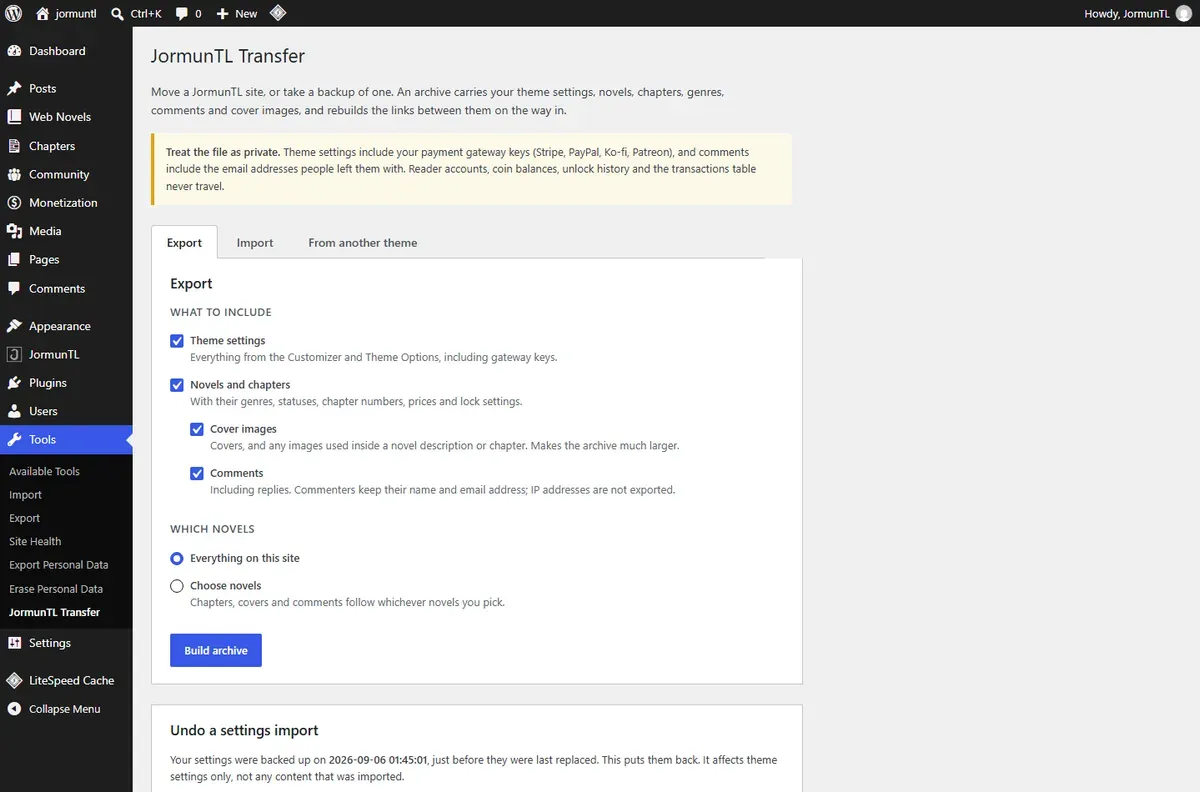Viewport: 1200px width, 792px height.
Task: Click the Cover images label text
Action: [x=243, y=429]
